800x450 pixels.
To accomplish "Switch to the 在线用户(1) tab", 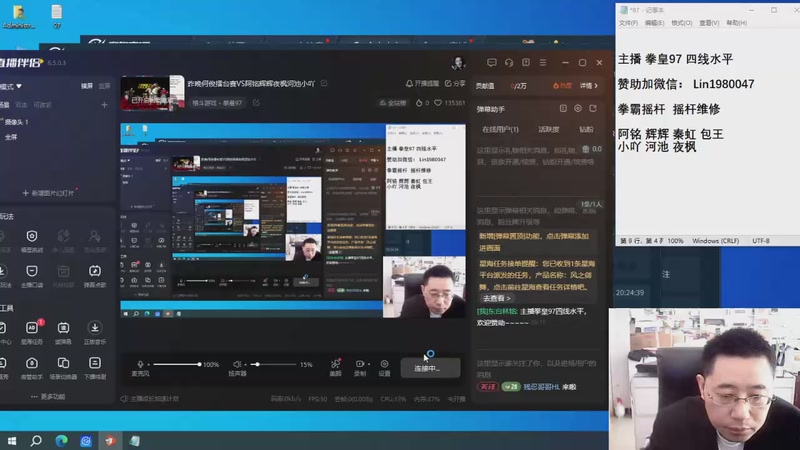I will click(x=500, y=130).
